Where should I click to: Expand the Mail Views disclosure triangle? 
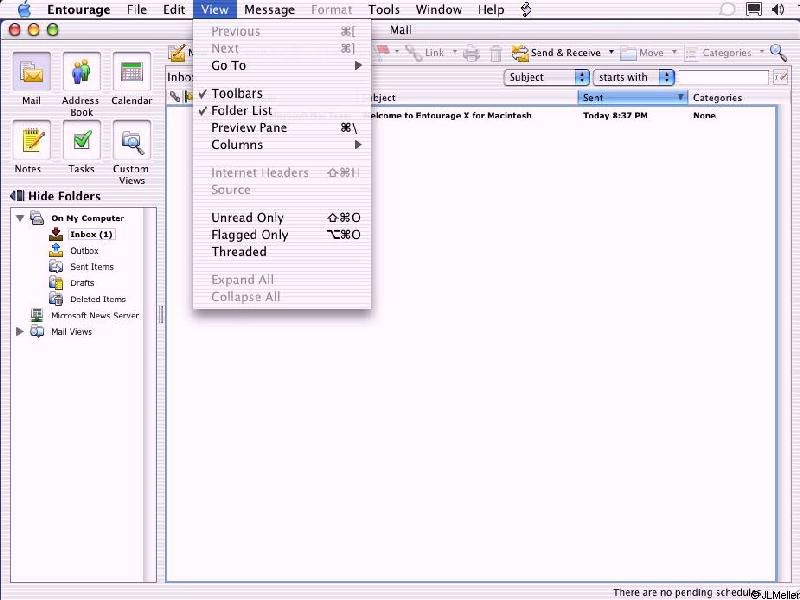(20, 332)
